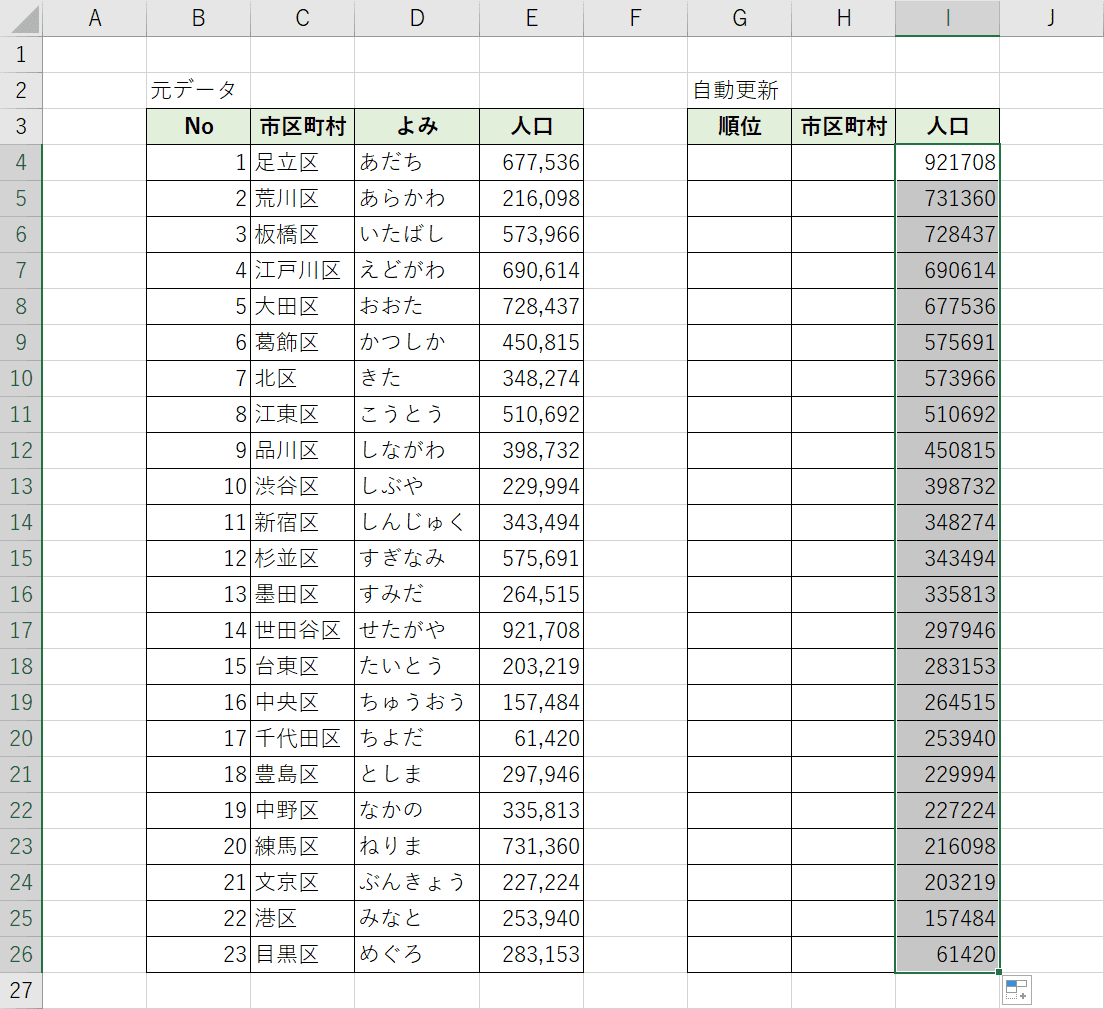Select column A header

point(94,18)
